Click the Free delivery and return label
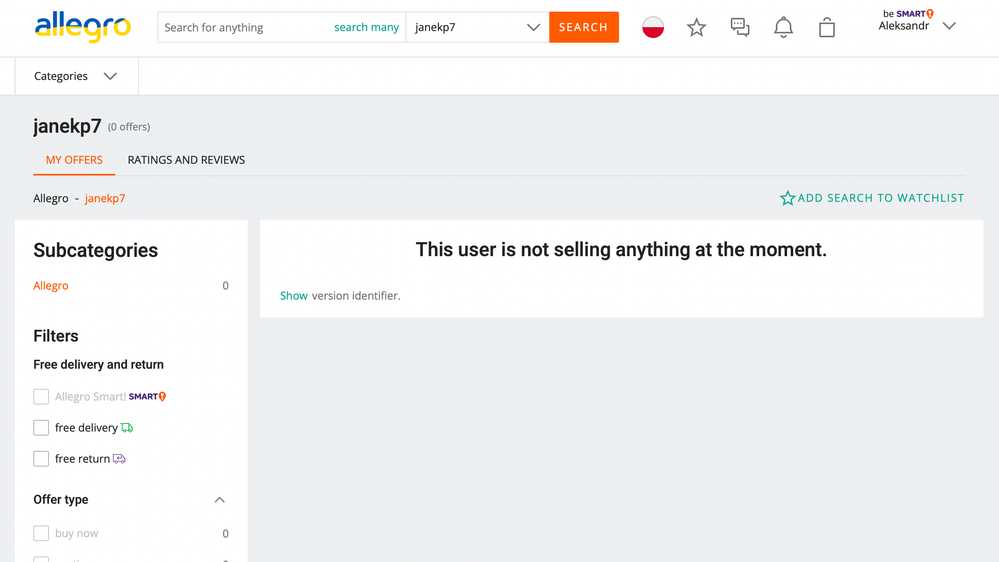Image resolution: width=999 pixels, height=562 pixels. click(98, 364)
